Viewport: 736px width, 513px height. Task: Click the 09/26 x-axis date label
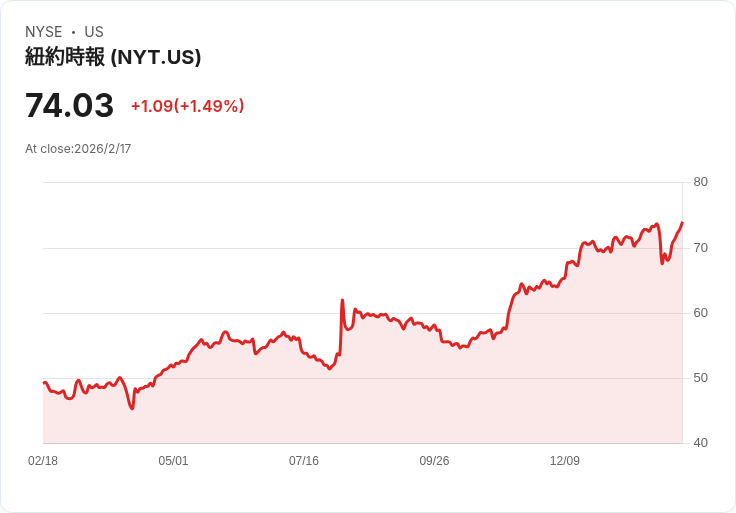click(434, 461)
